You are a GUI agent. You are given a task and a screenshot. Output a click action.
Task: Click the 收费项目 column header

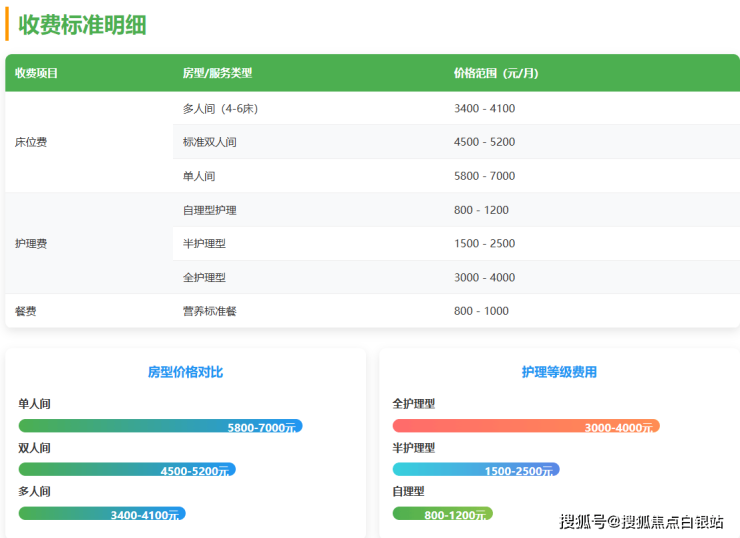click(x=37, y=73)
